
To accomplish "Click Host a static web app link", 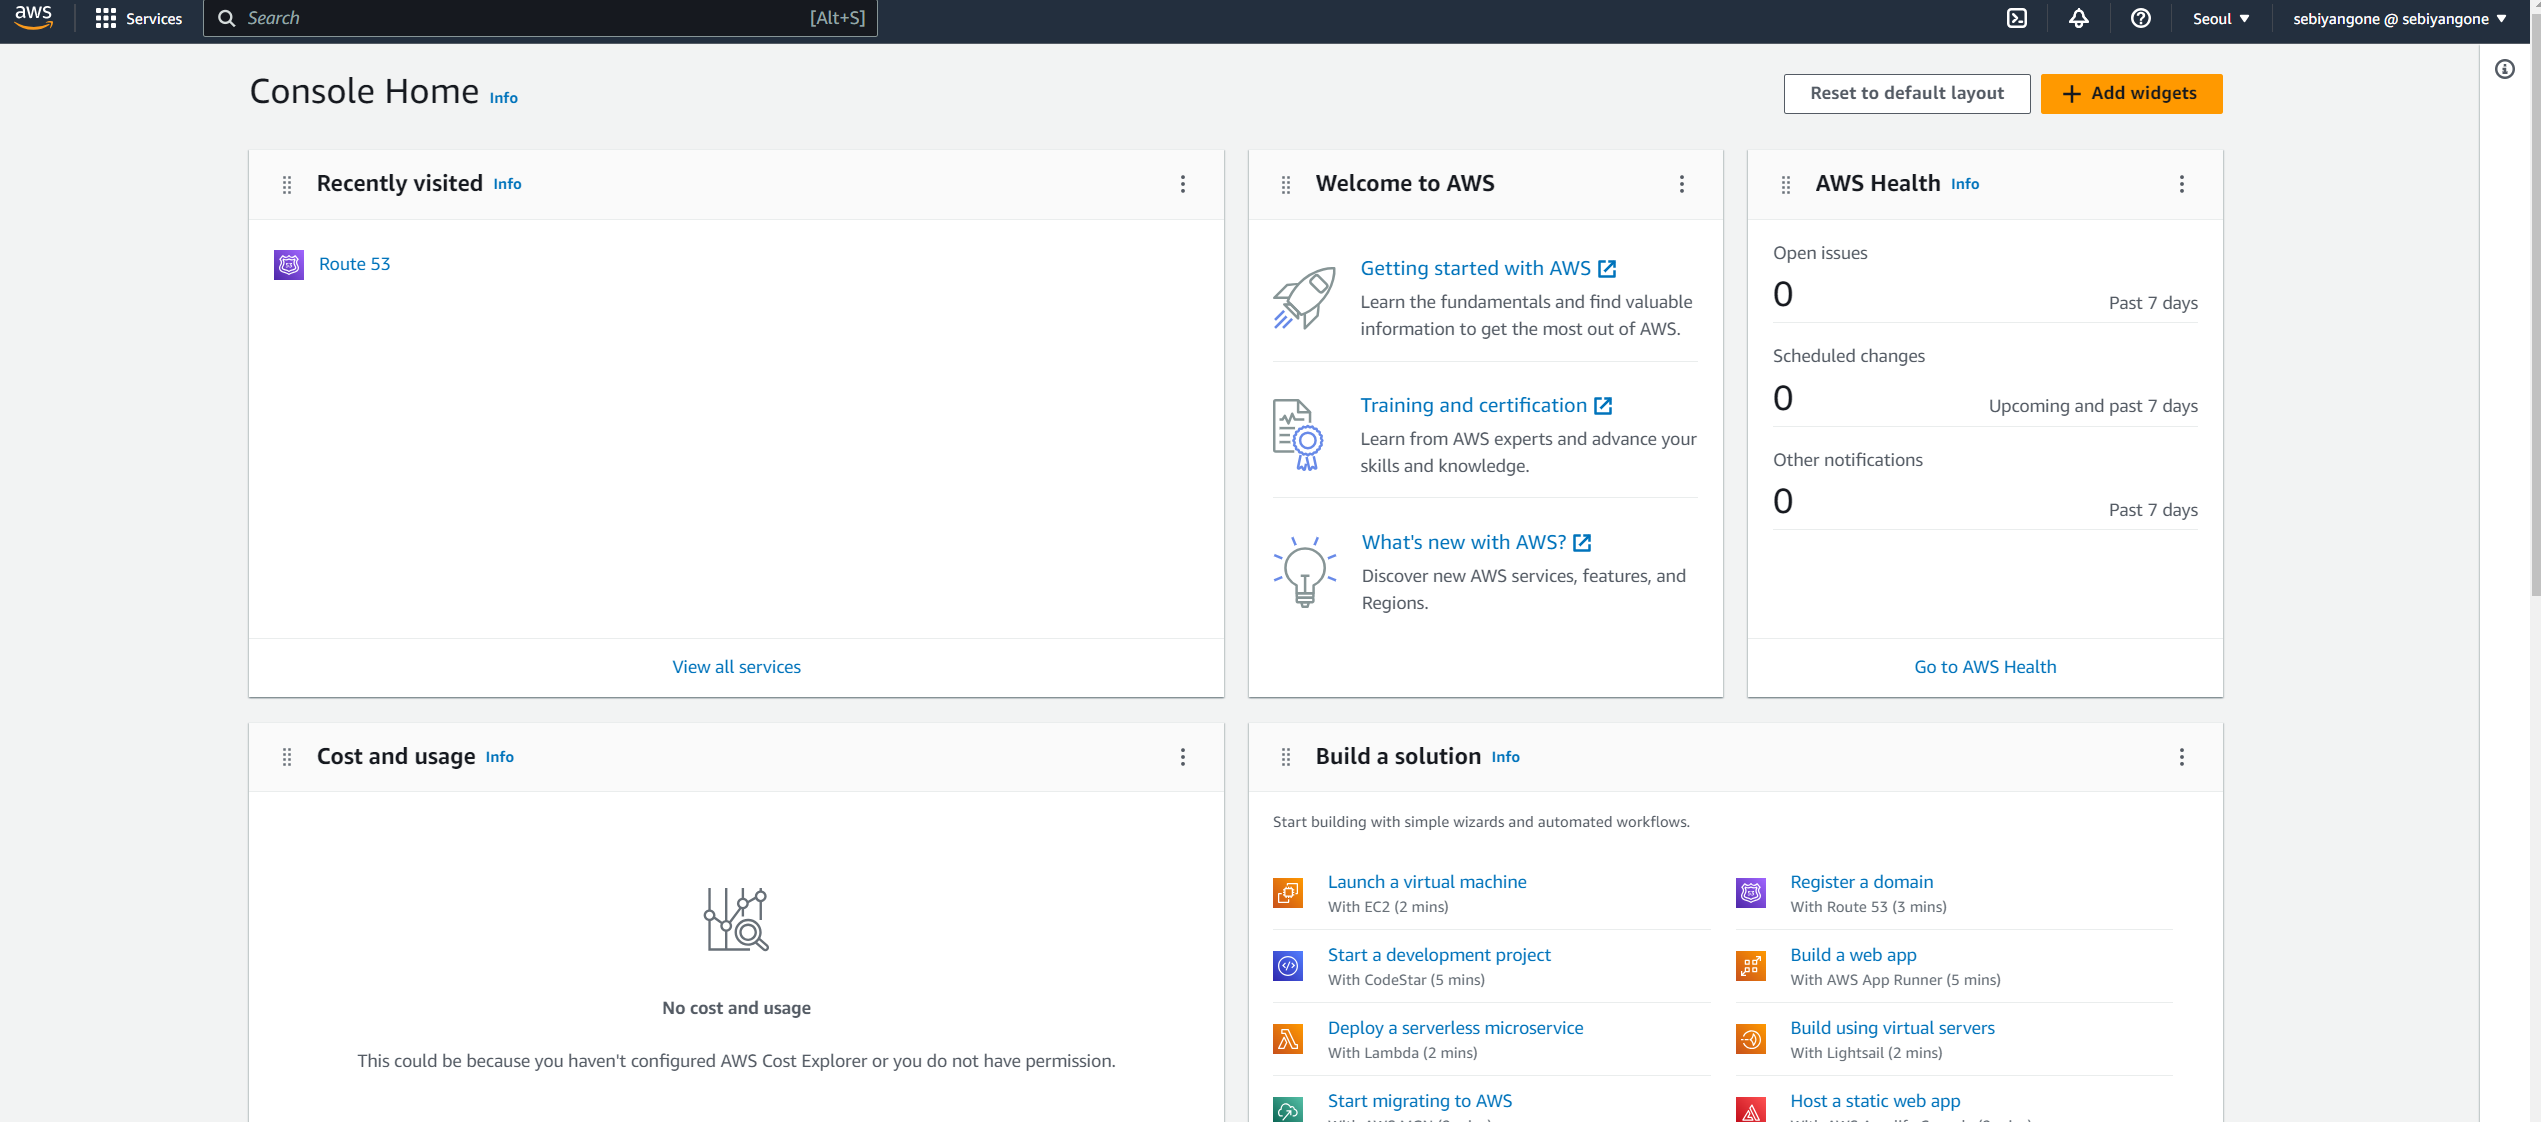I will click(x=1875, y=1101).
